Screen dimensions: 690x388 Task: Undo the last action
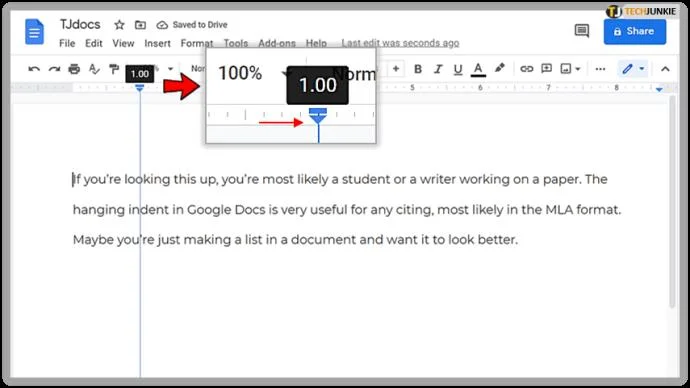(x=34, y=69)
